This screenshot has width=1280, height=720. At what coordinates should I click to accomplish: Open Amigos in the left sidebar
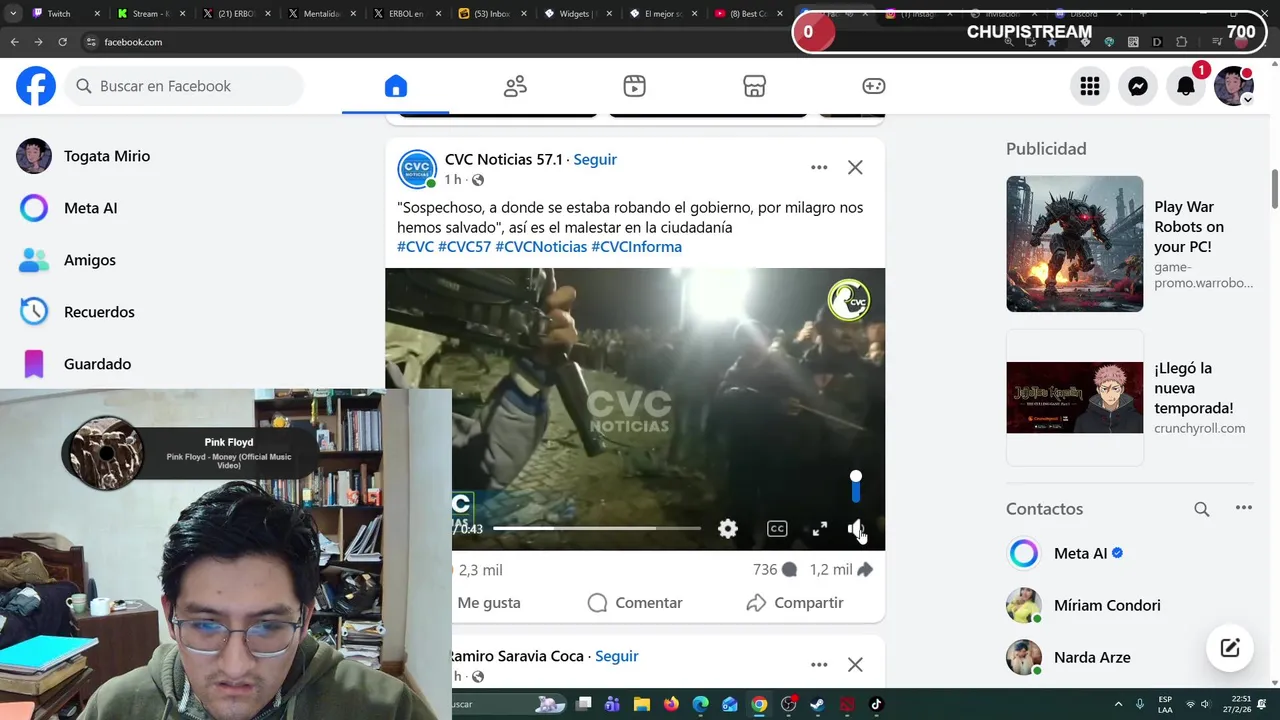point(89,260)
